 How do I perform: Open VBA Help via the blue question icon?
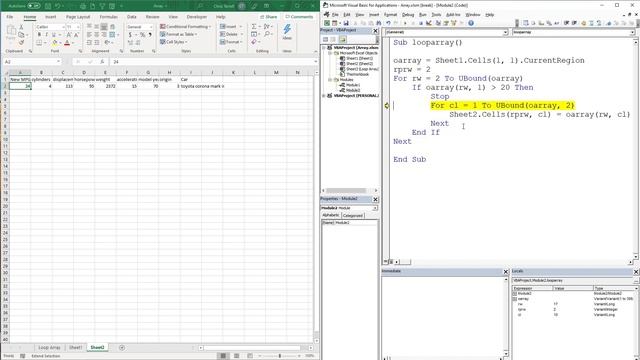[471, 23]
